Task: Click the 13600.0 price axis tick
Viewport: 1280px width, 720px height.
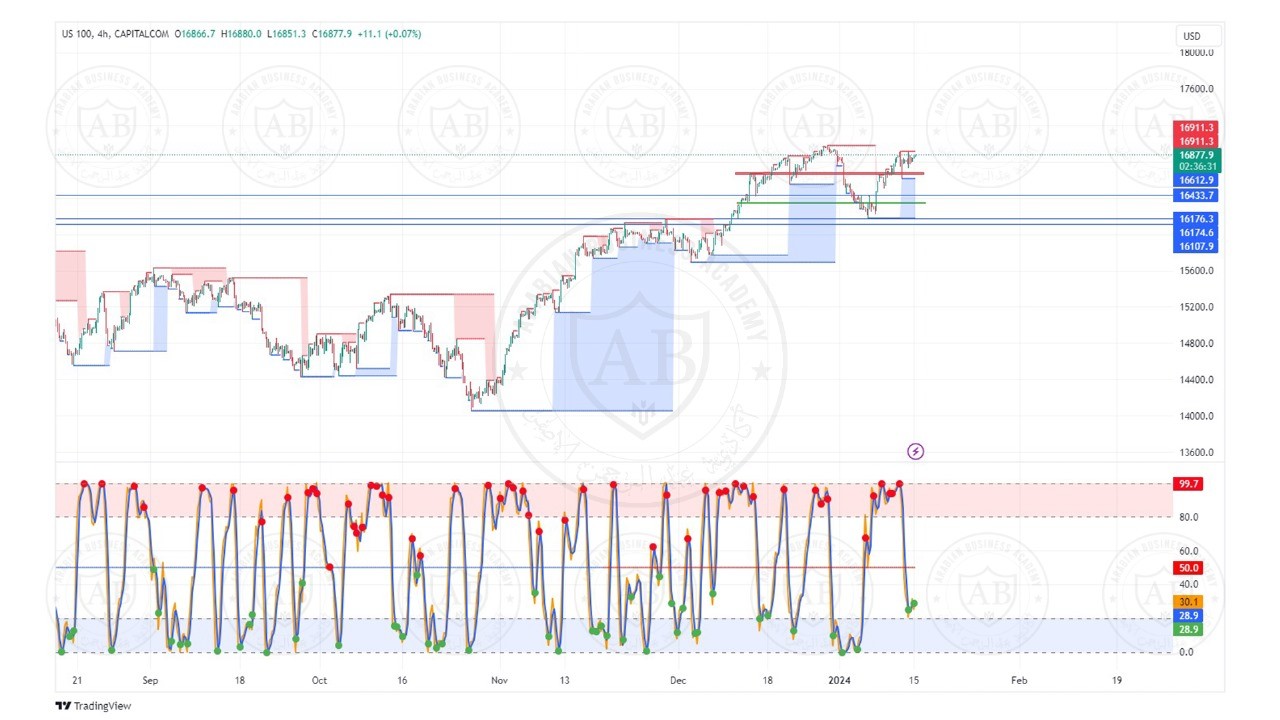Action: 1196,453
